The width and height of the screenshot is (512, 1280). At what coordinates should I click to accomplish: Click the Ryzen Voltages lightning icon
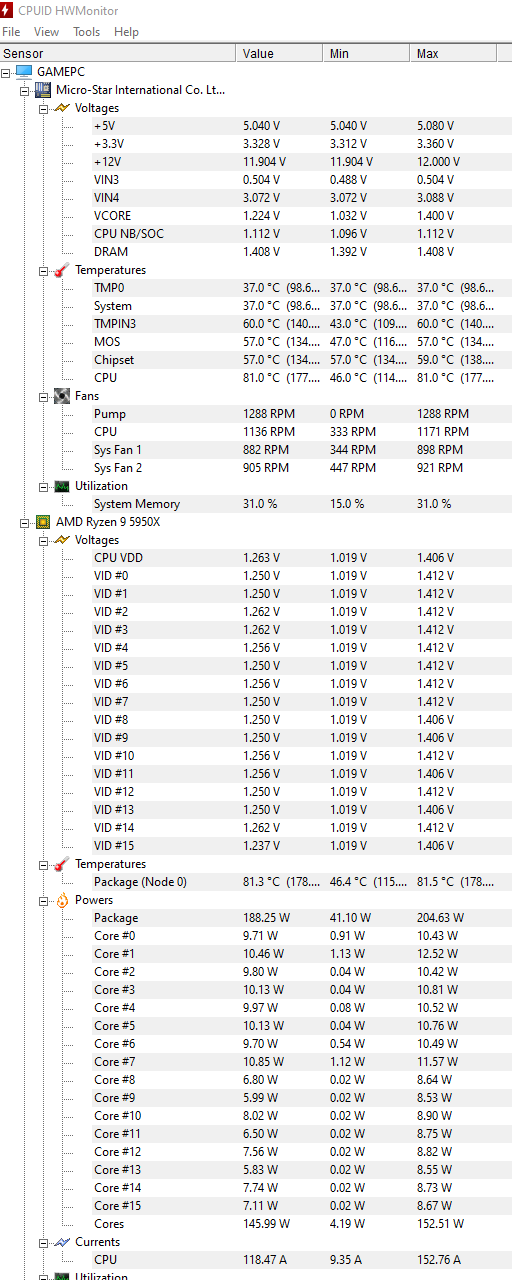click(x=61, y=540)
